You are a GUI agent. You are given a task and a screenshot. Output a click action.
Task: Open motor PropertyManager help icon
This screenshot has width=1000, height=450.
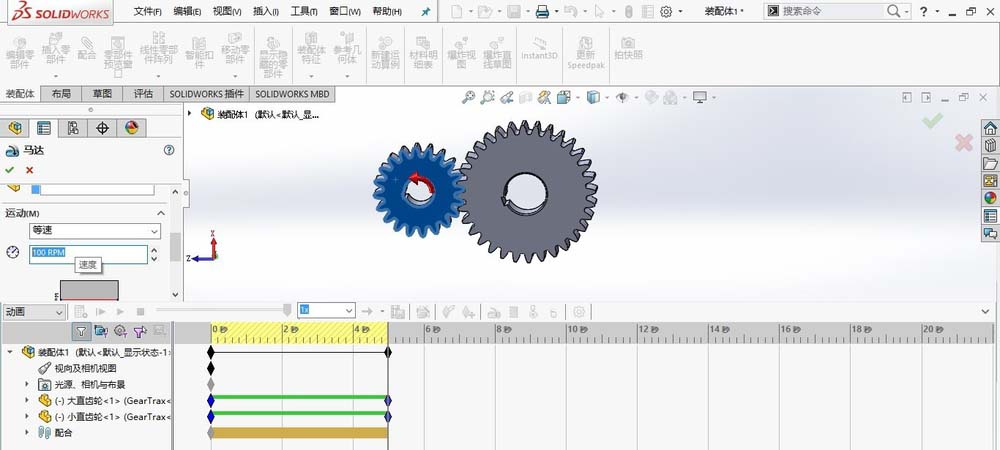(x=169, y=150)
